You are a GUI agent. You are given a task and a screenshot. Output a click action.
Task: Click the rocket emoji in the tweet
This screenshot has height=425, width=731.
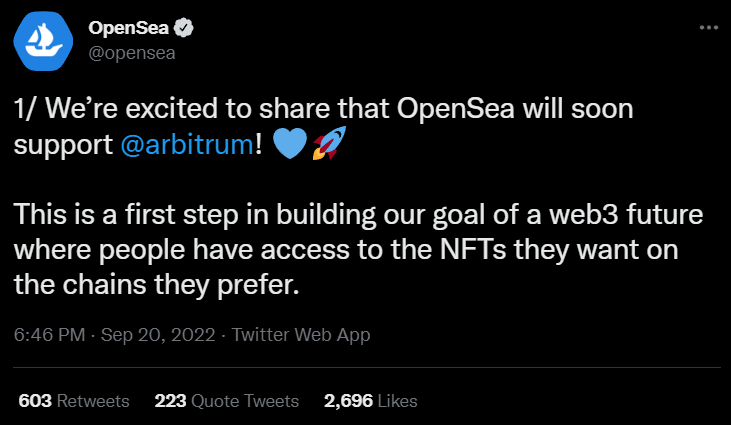(330, 143)
